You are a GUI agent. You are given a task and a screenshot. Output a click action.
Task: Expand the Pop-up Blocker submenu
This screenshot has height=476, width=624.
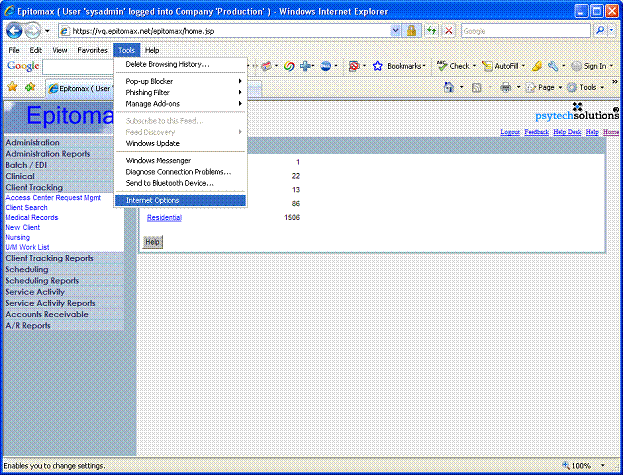tap(180, 81)
